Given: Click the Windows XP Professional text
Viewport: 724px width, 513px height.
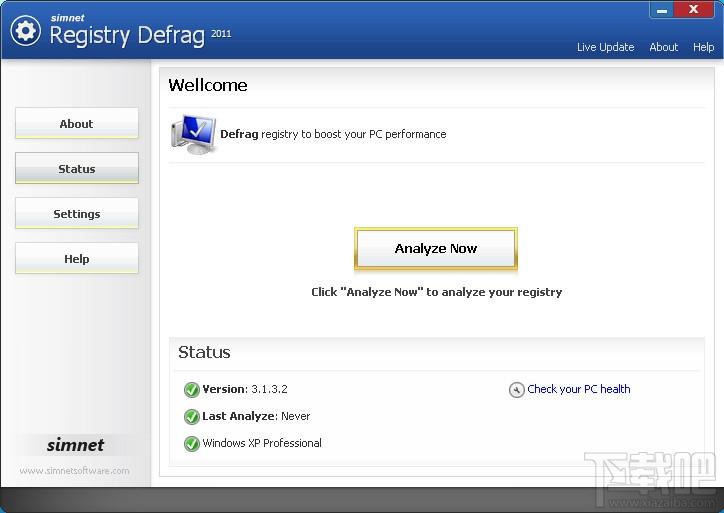Looking at the screenshot, I should (x=262, y=443).
